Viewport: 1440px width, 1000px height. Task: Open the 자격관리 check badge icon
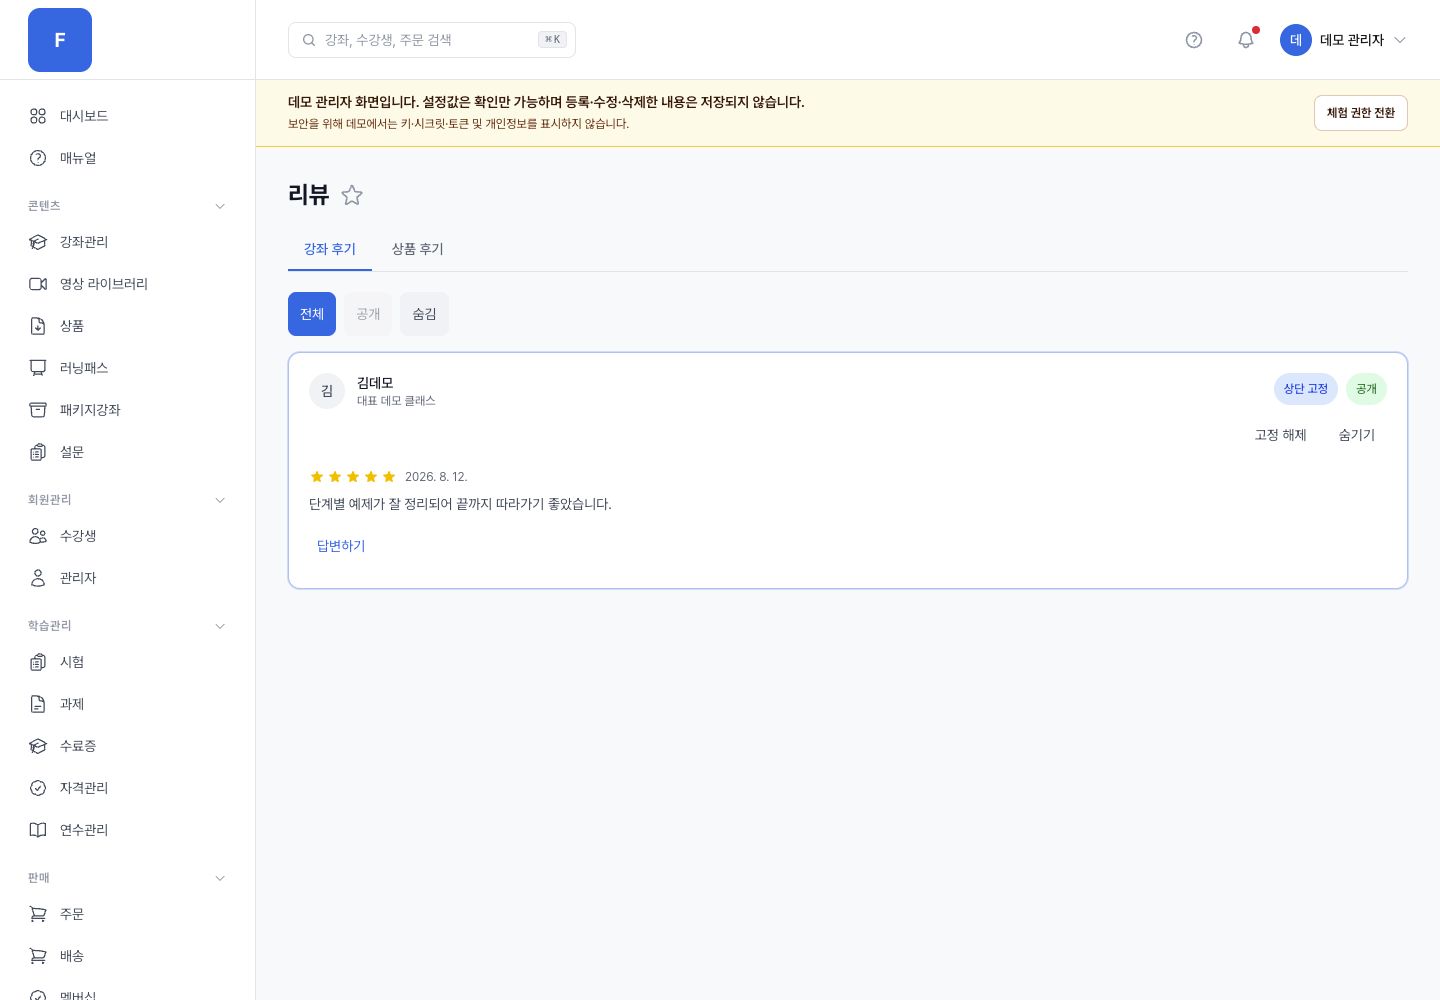[38, 788]
